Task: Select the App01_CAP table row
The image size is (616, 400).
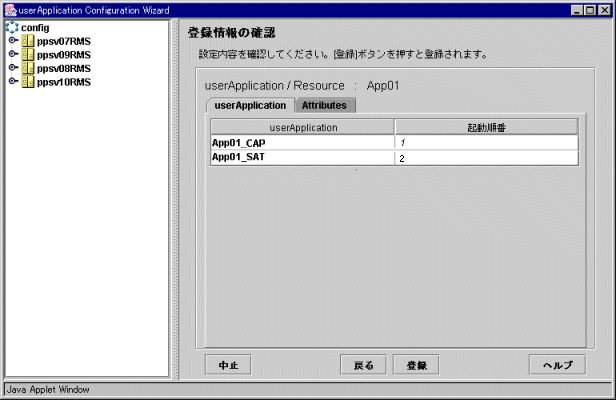Action: click(302, 143)
